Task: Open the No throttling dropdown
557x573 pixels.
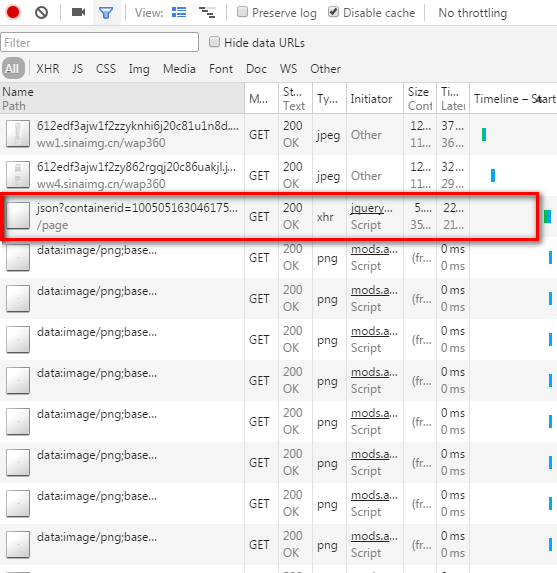Action: point(473,13)
